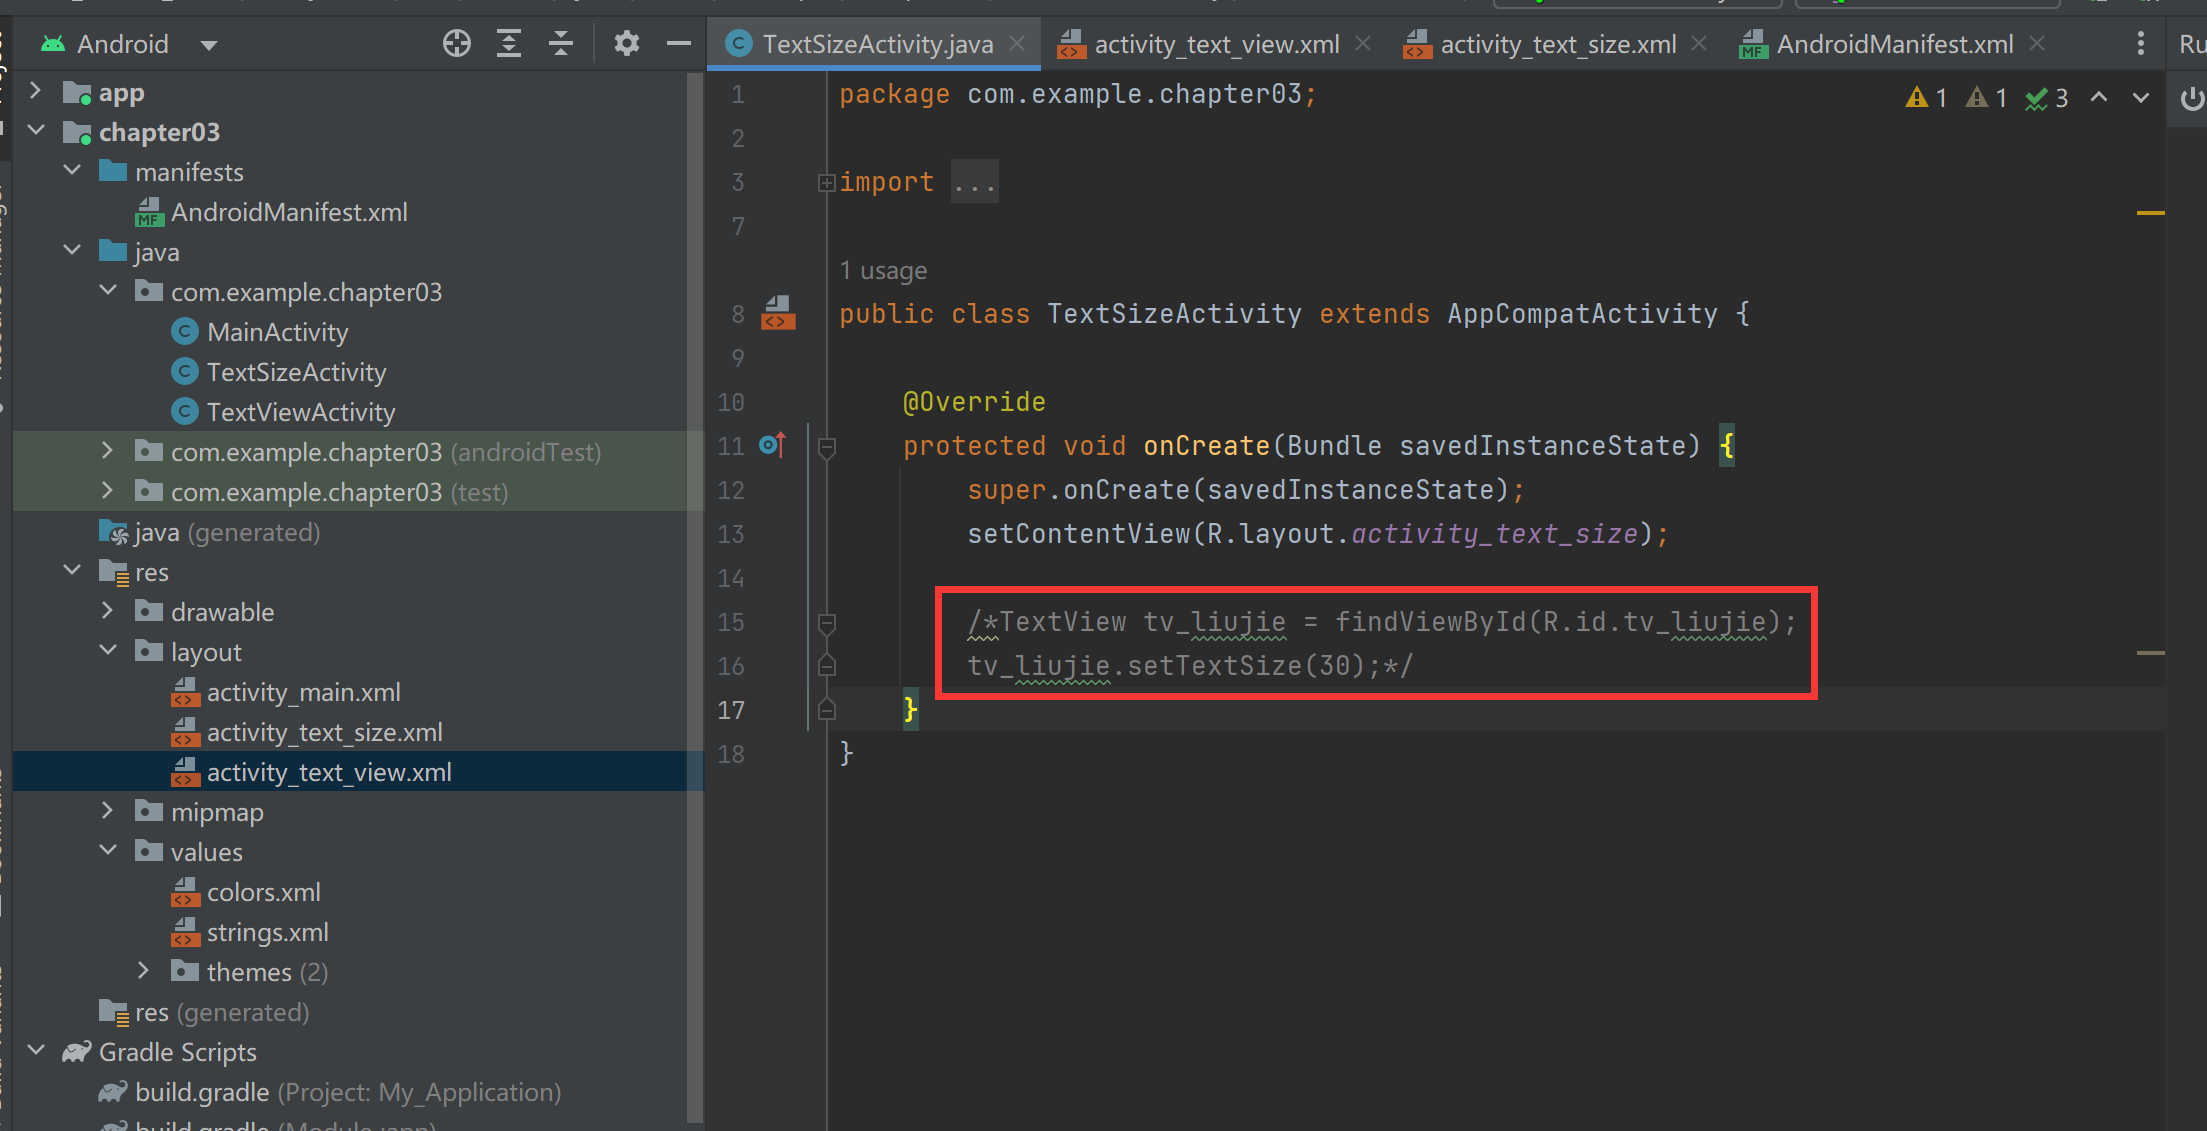Expand the themes (2) folder
Image resolution: width=2207 pixels, height=1131 pixels.
pyautogui.click(x=144, y=971)
